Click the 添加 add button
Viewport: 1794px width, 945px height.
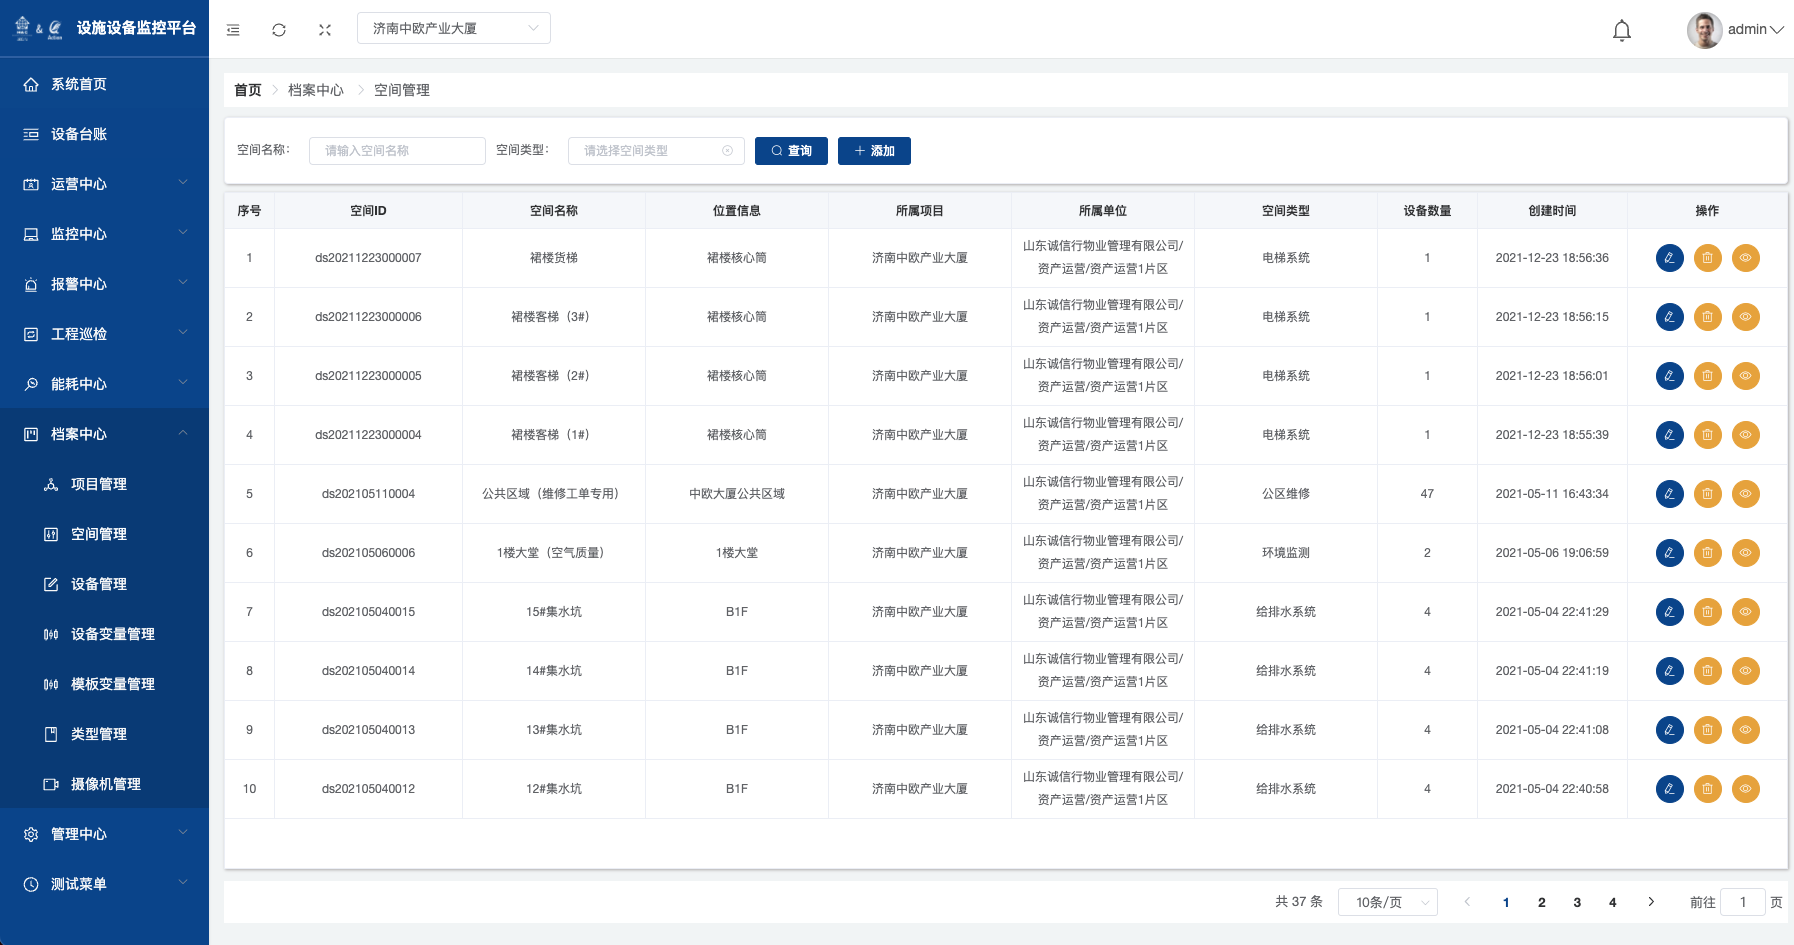coord(874,151)
